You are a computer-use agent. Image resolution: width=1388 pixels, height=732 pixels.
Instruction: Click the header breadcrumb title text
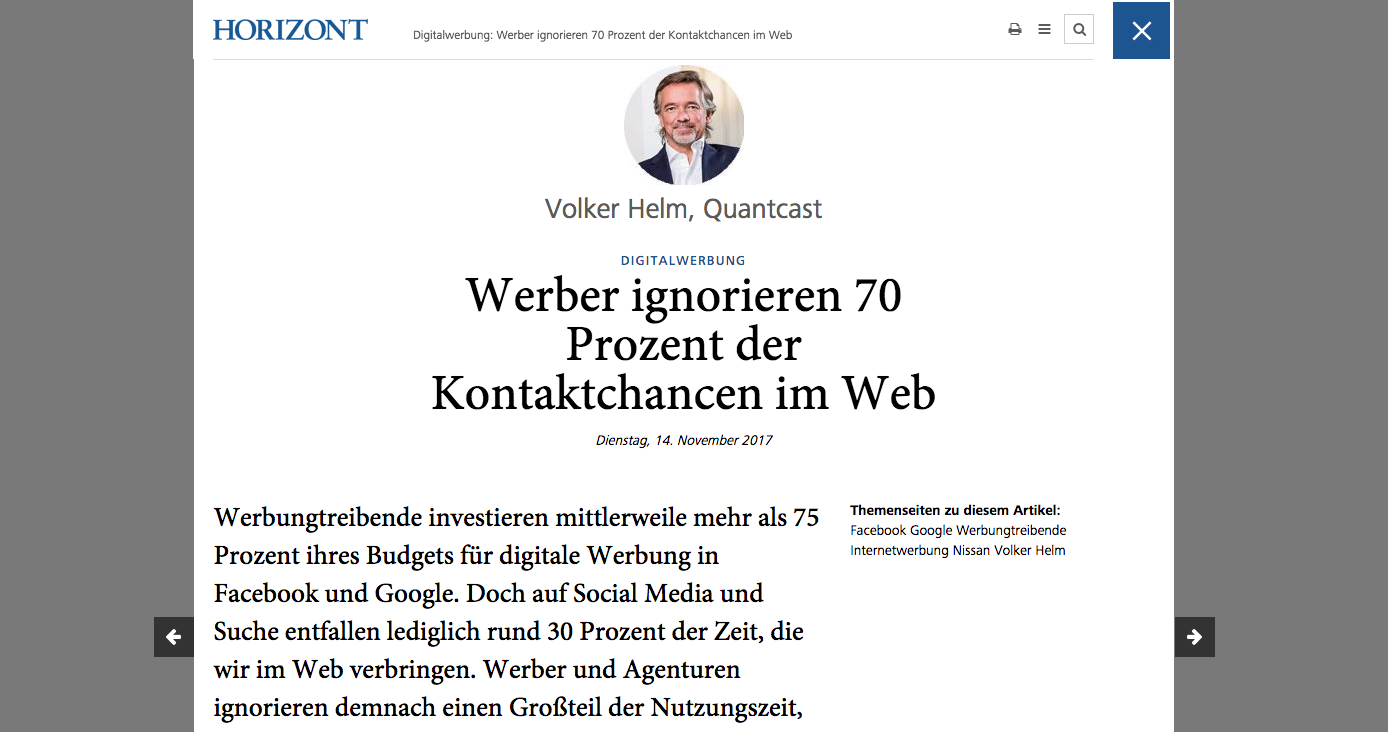(x=603, y=35)
